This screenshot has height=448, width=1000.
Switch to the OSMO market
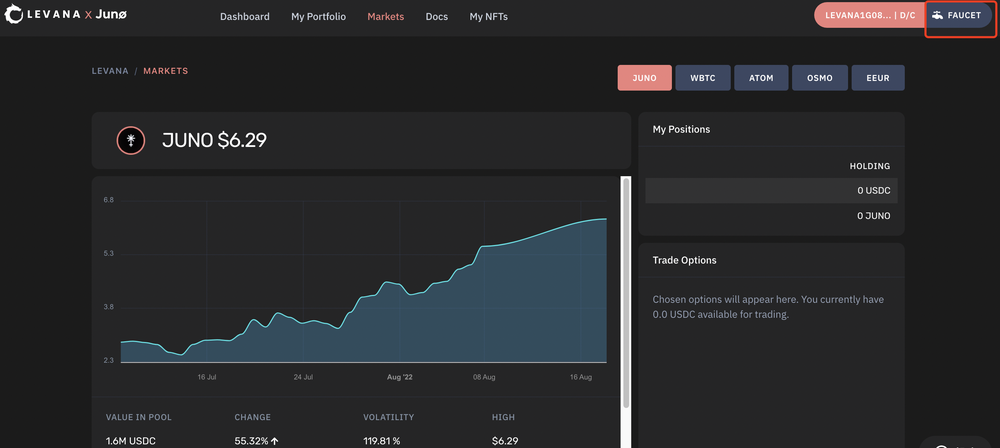click(x=820, y=78)
